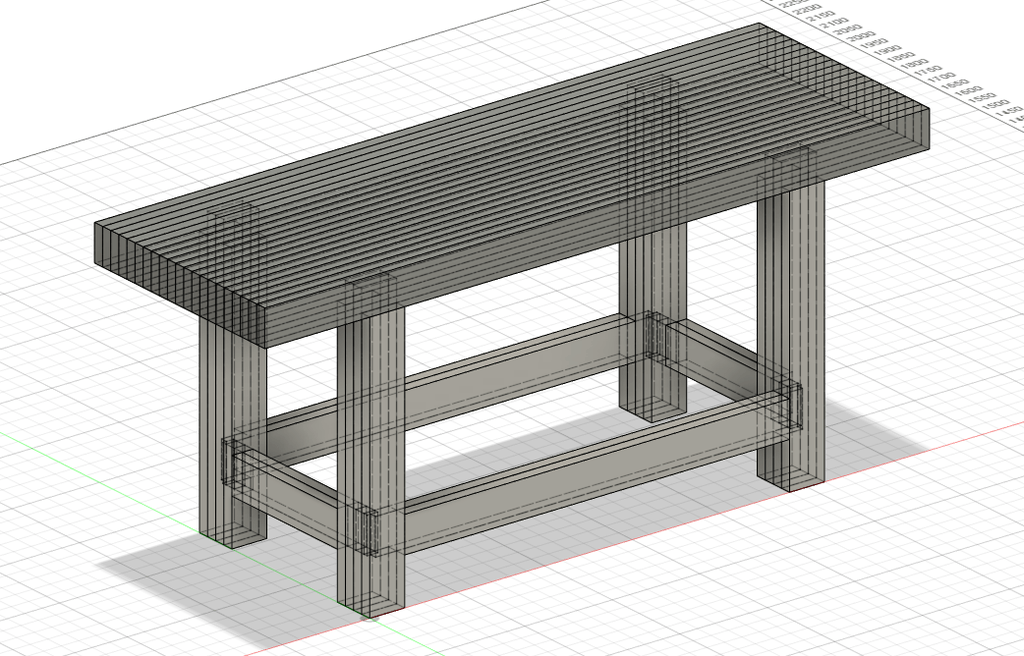Viewport: 1024px width, 656px height.
Task: Click the grid ruler label 2100
Action: pos(834,23)
